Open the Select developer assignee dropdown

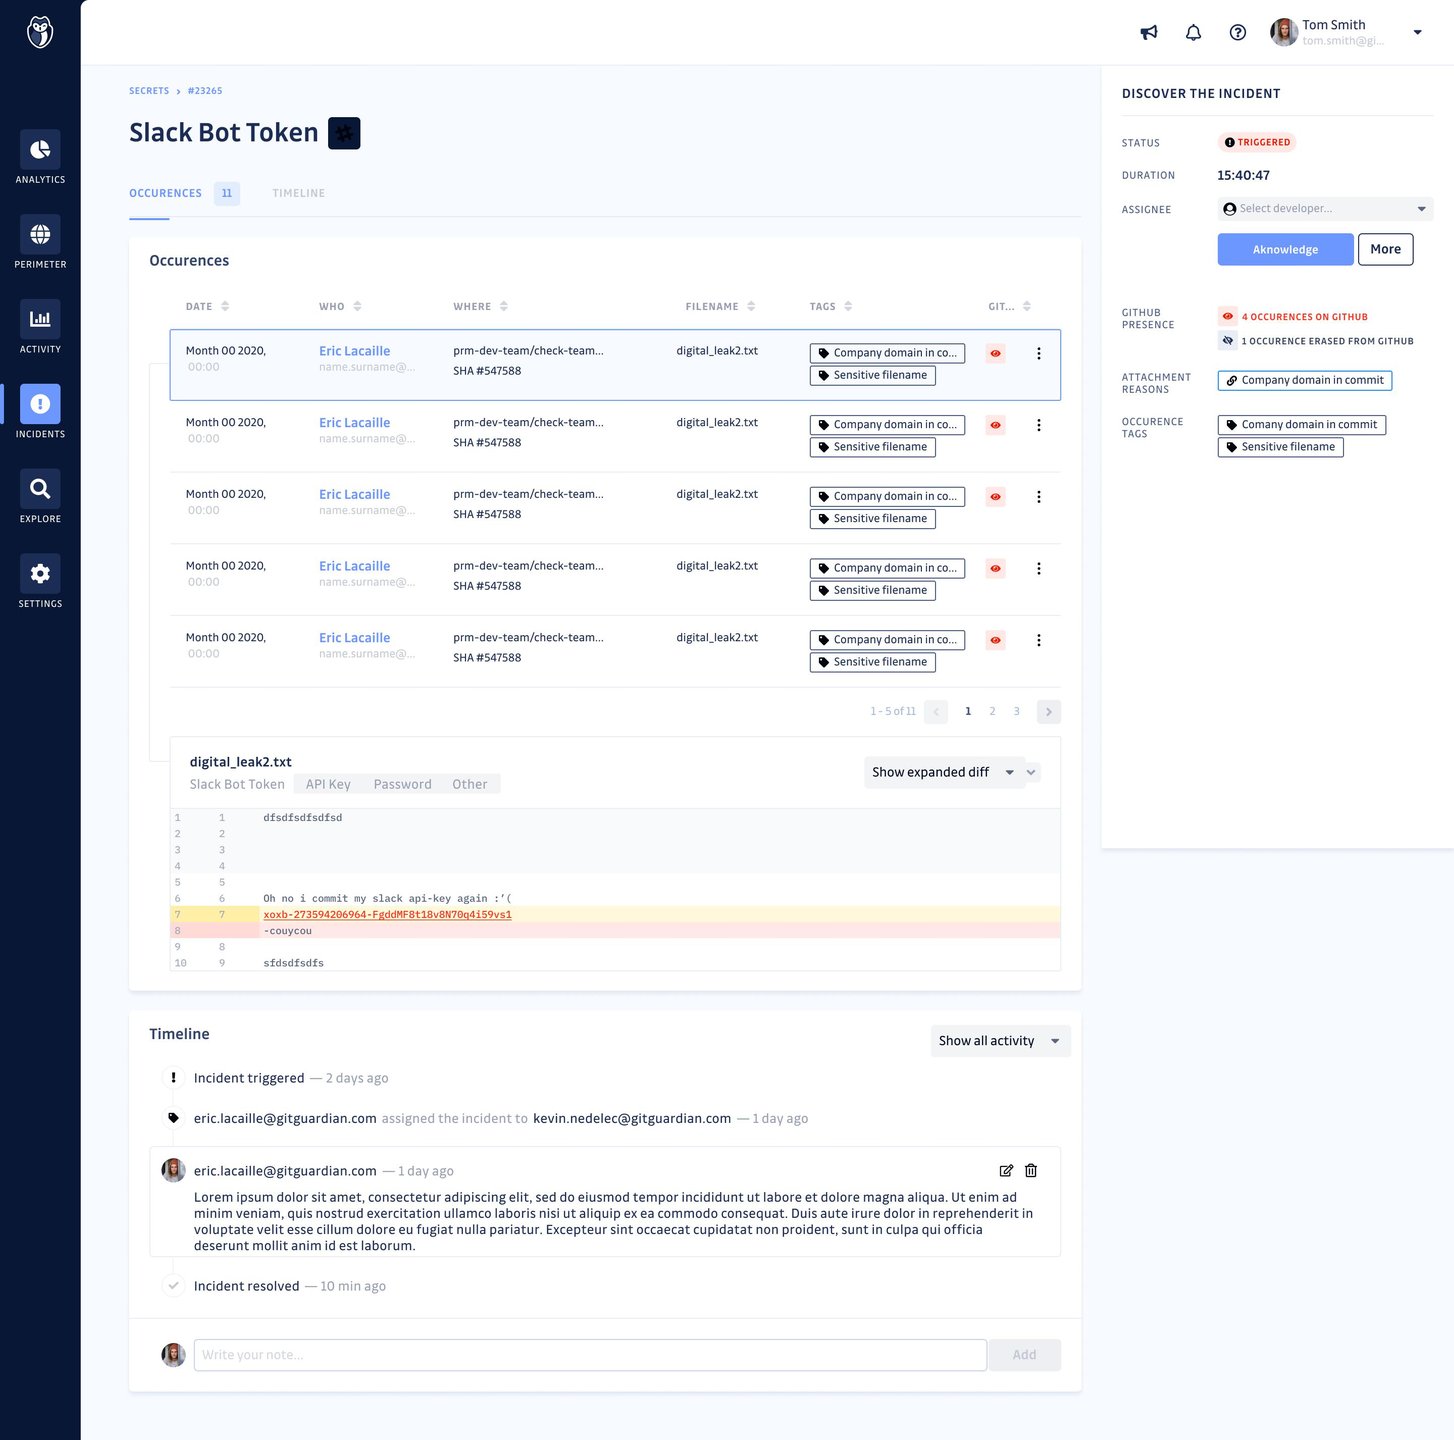(x=1325, y=209)
